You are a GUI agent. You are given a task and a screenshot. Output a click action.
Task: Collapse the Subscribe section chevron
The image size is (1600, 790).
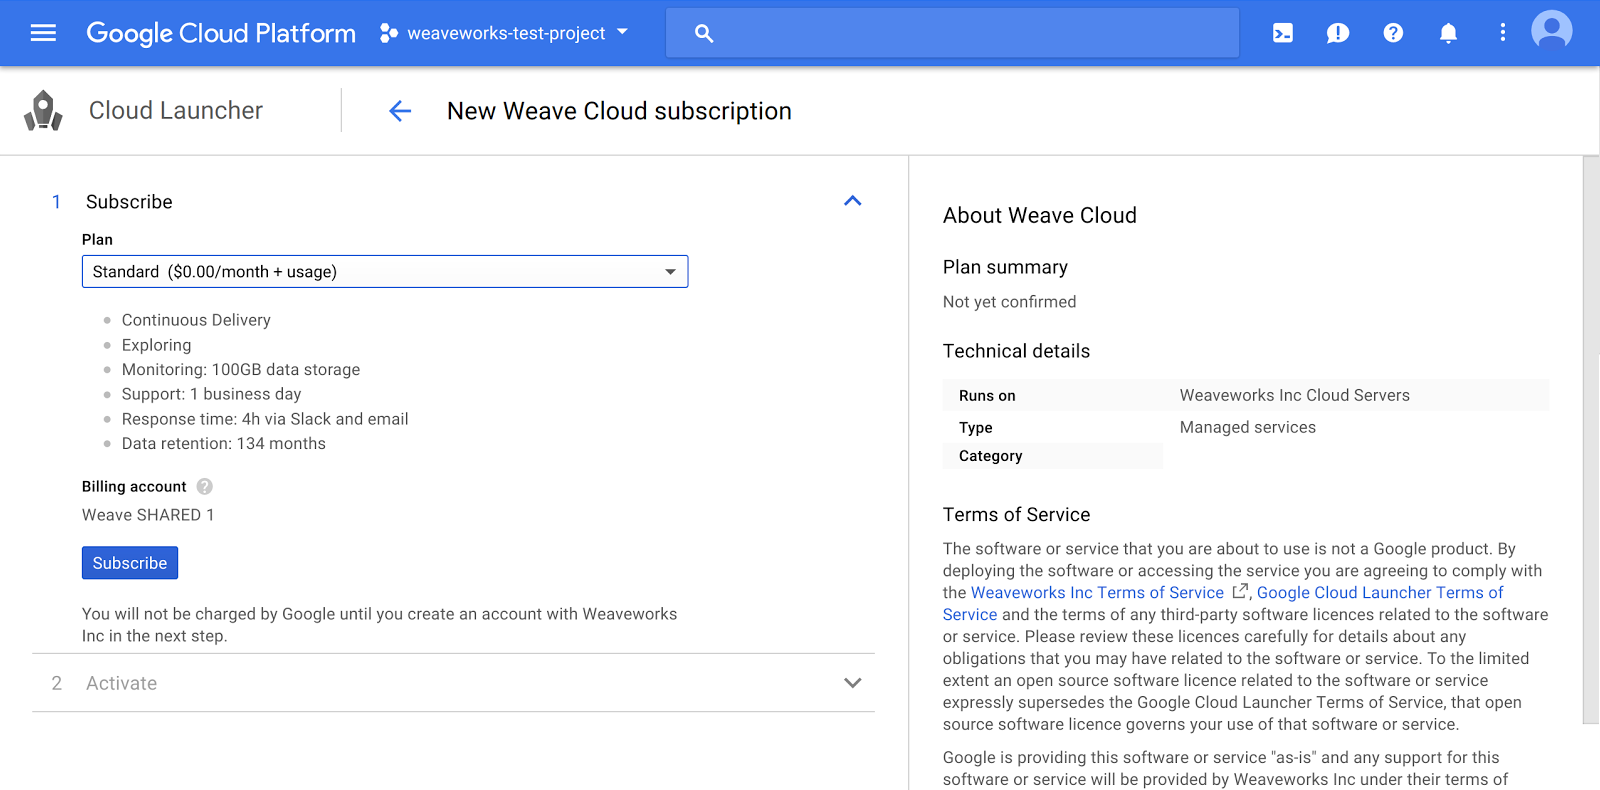pos(852,201)
